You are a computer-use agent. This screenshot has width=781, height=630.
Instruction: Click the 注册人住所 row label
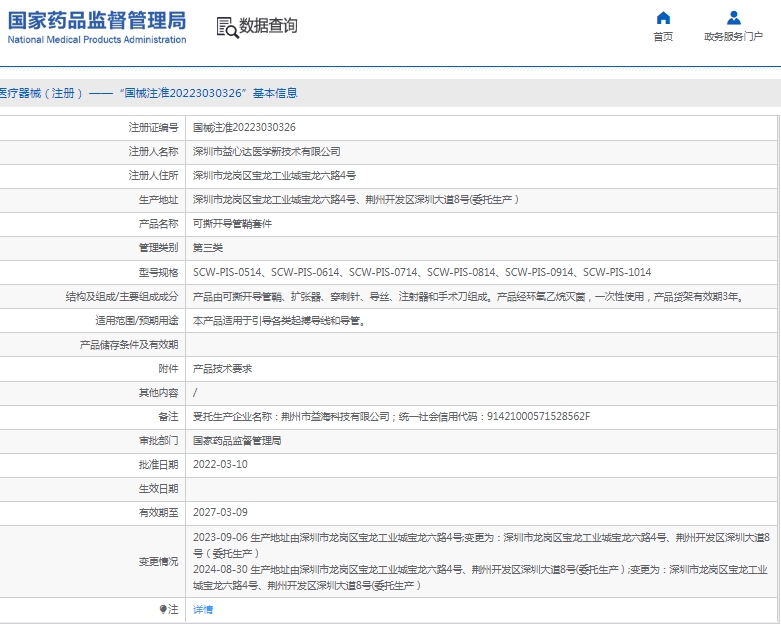tap(153, 175)
